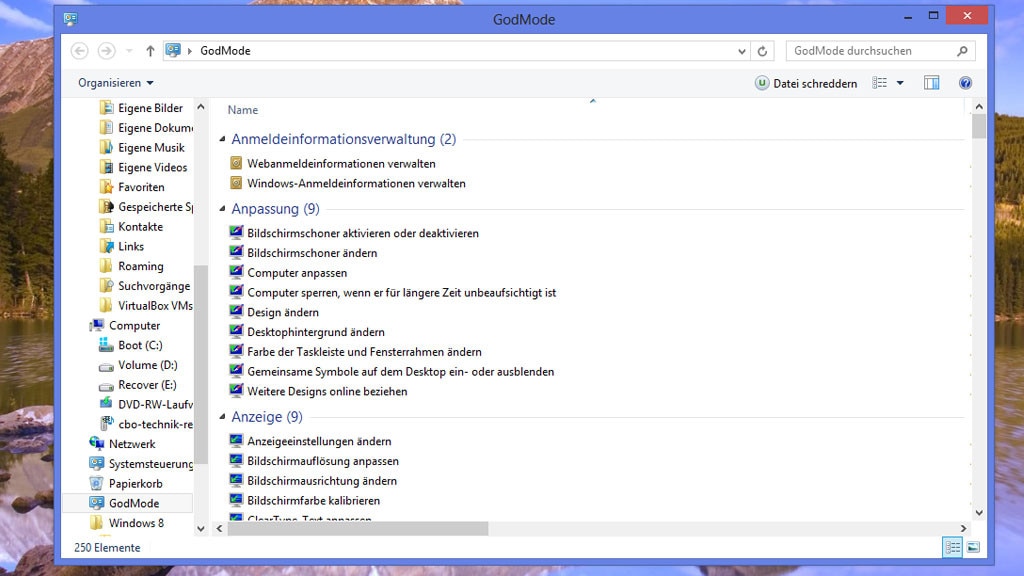This screenshot has width=1024, height=576.
Task: Select Weitere Designs online beziehen
Action: click(318, 391)
